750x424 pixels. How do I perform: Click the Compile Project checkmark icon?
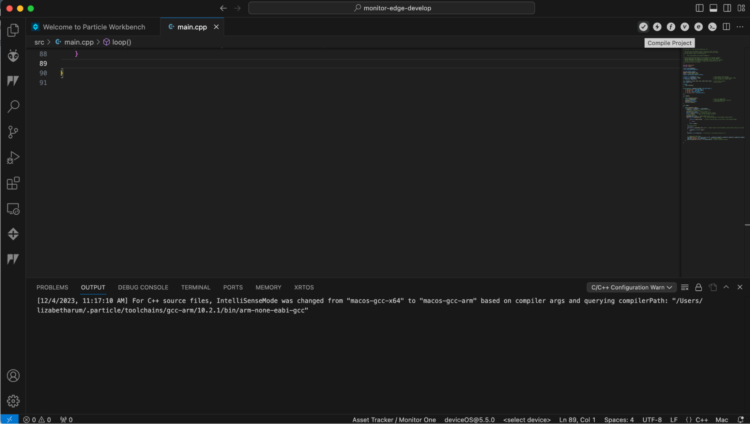coord(644,27)
